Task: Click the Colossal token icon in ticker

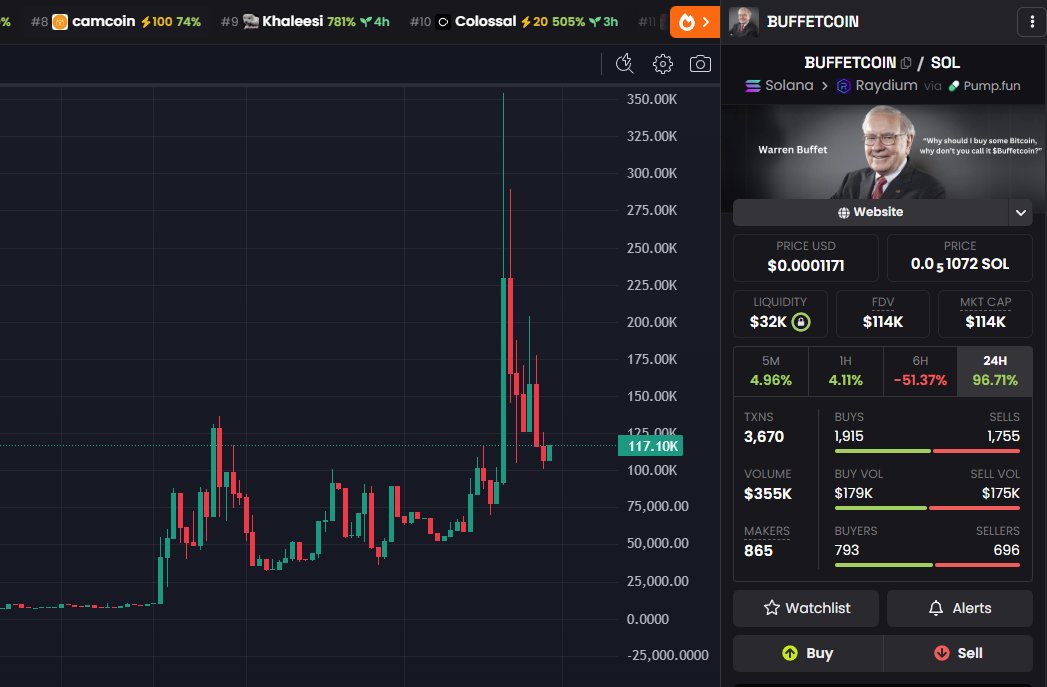Action: pyautogui.click(x=443, y=22)
